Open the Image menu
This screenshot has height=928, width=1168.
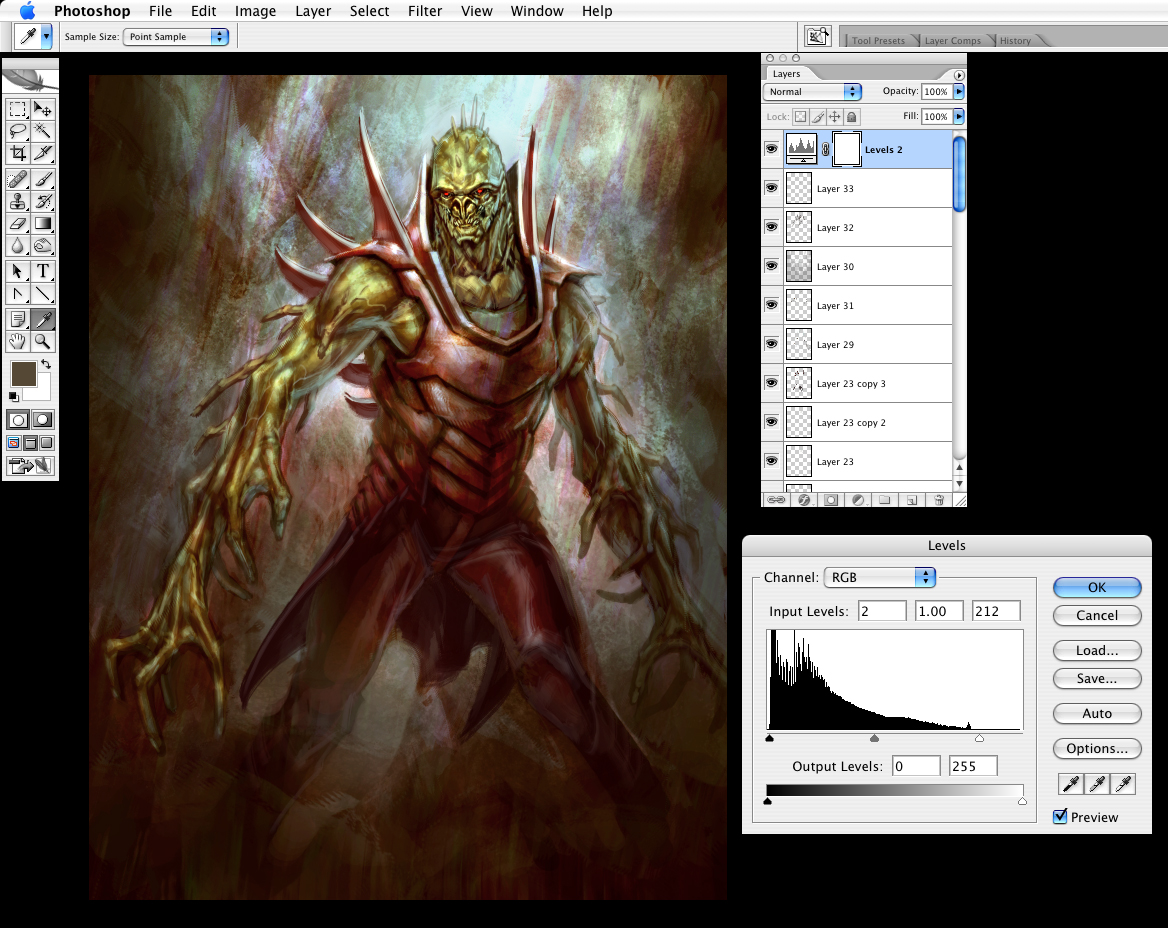pos(256,11)
